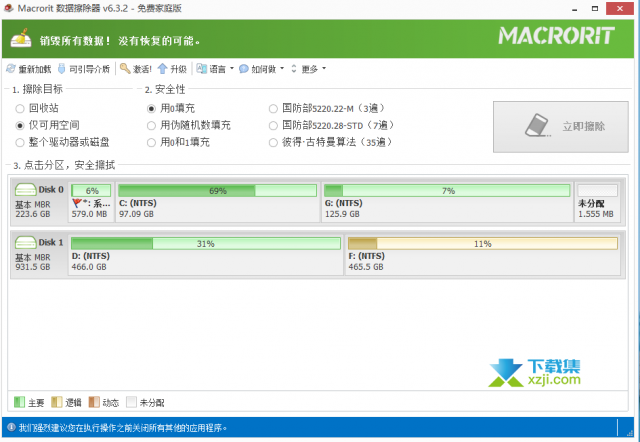Click the C: (NTFS) partition label

click(138, 203)
